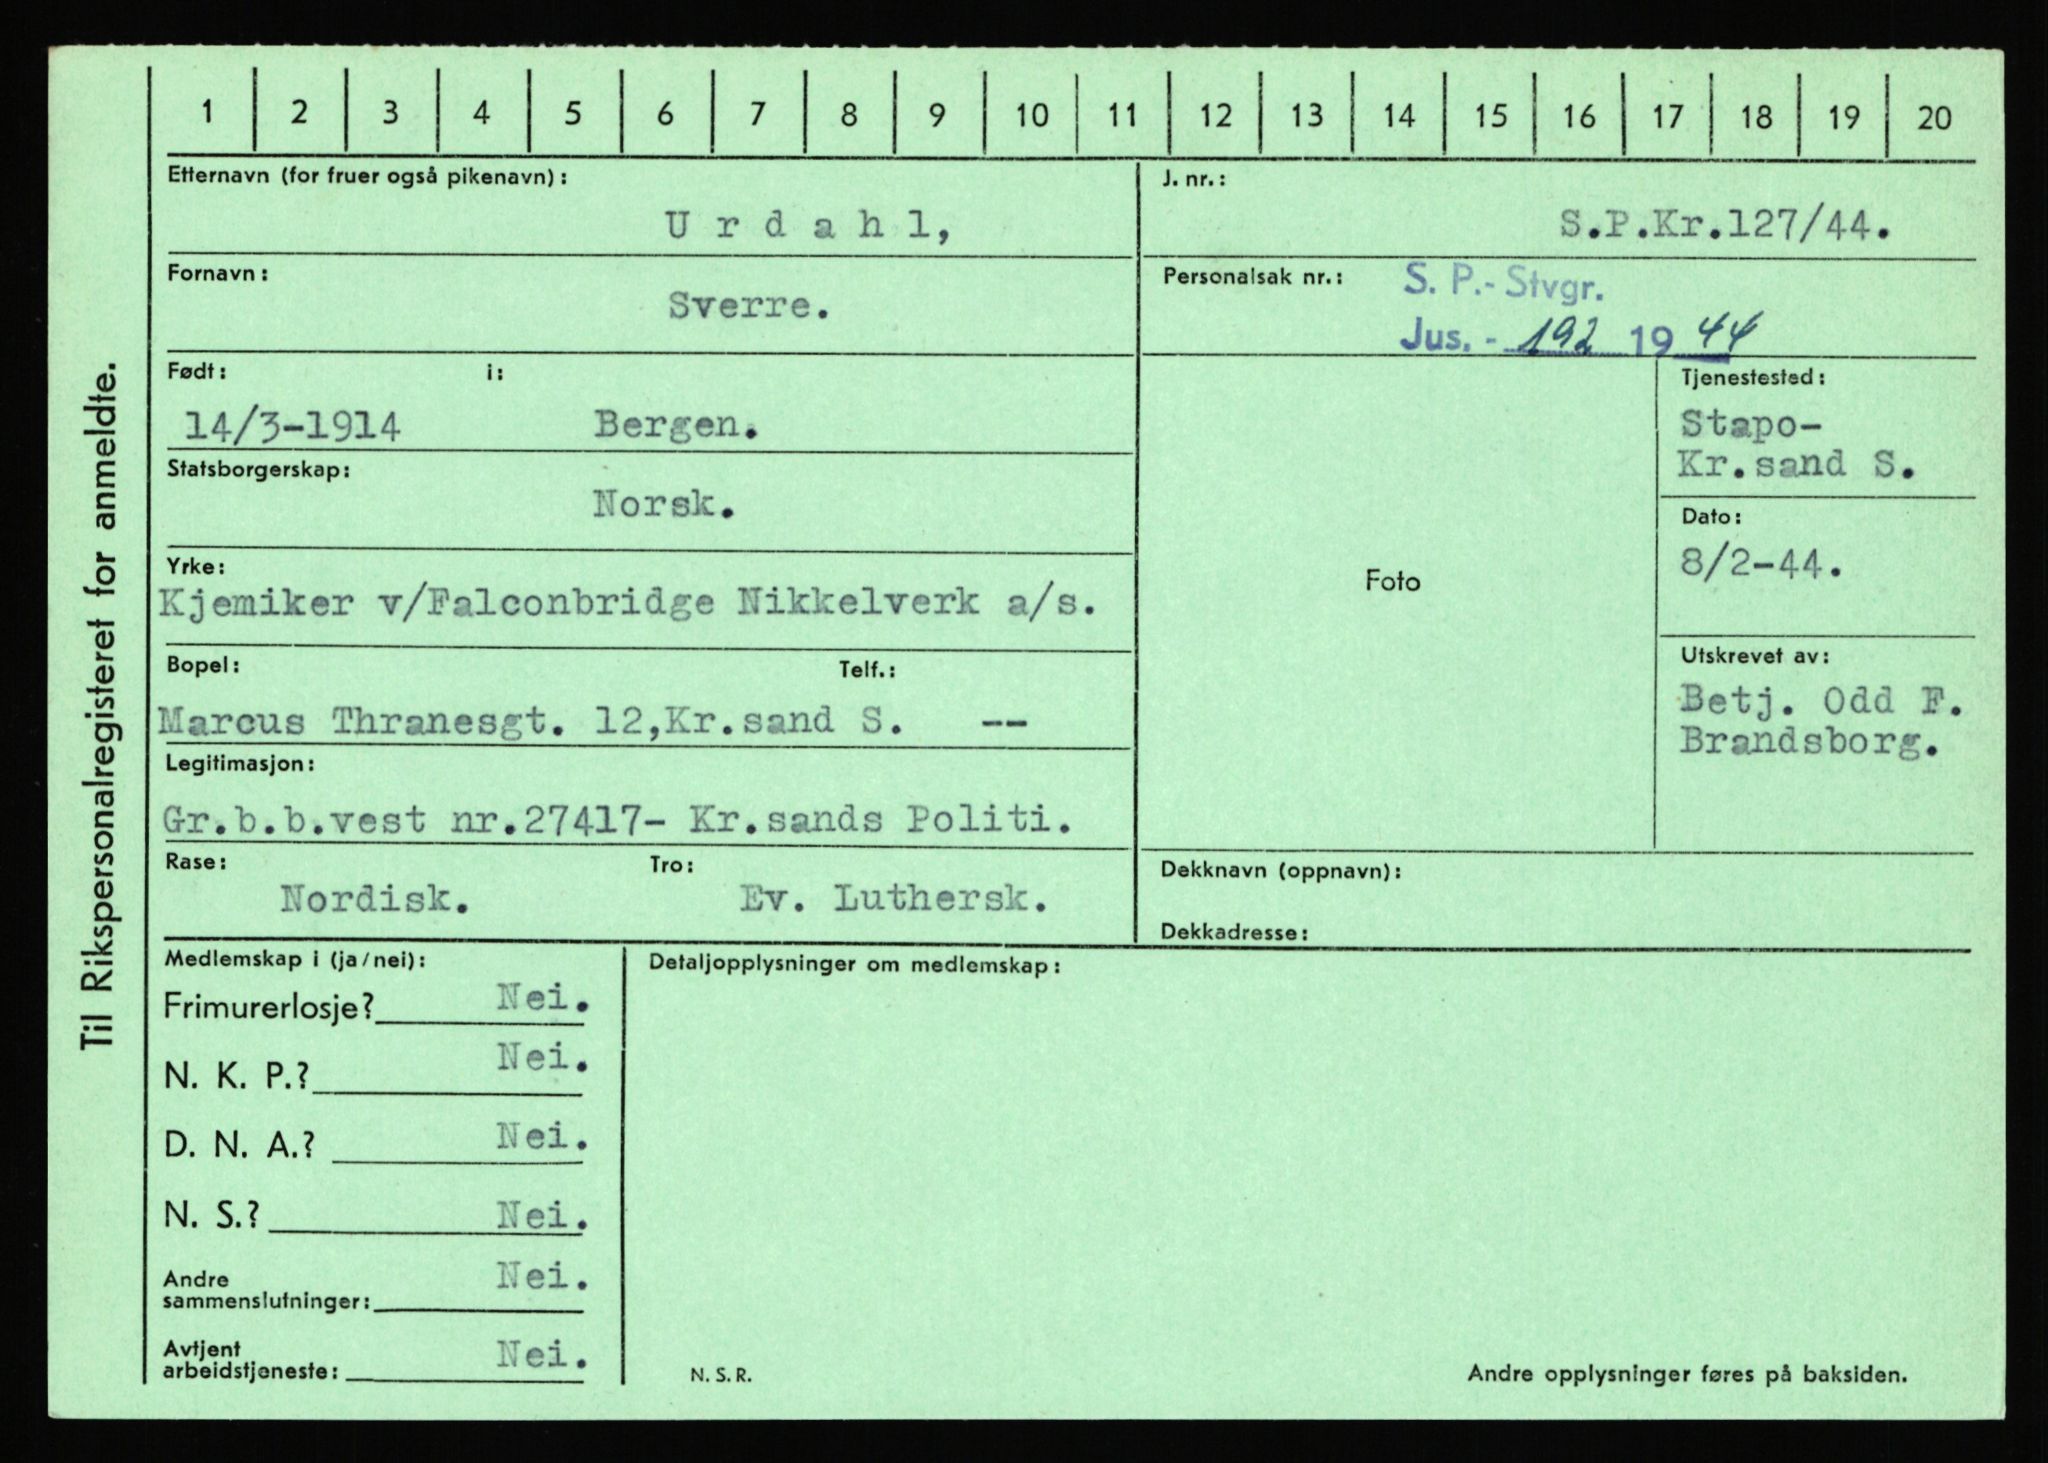Click the 'Medlemskap i (ja/nei):' heading
Viewport: 2048px width, 1463px height.
pos(296,960)
